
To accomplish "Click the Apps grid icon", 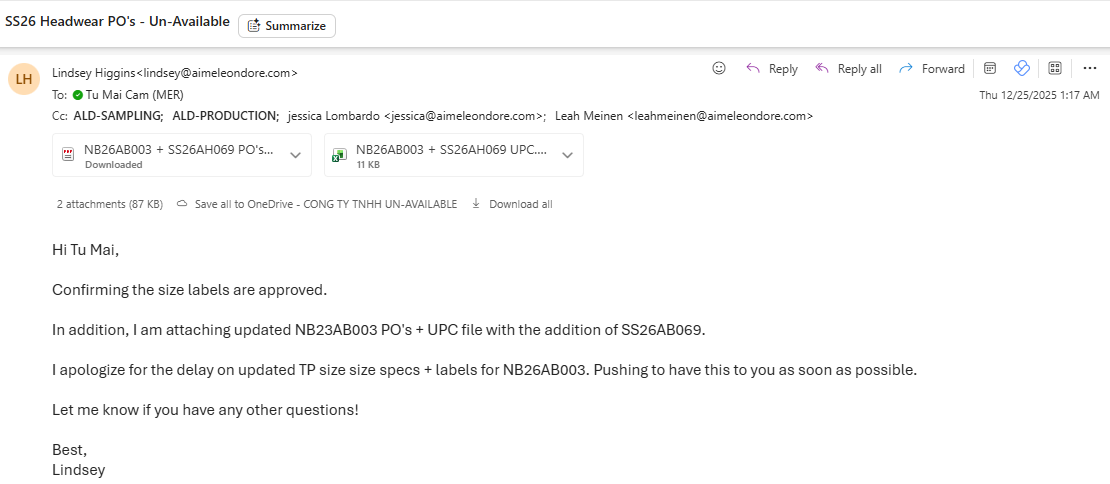I will tap(1054, 68).
